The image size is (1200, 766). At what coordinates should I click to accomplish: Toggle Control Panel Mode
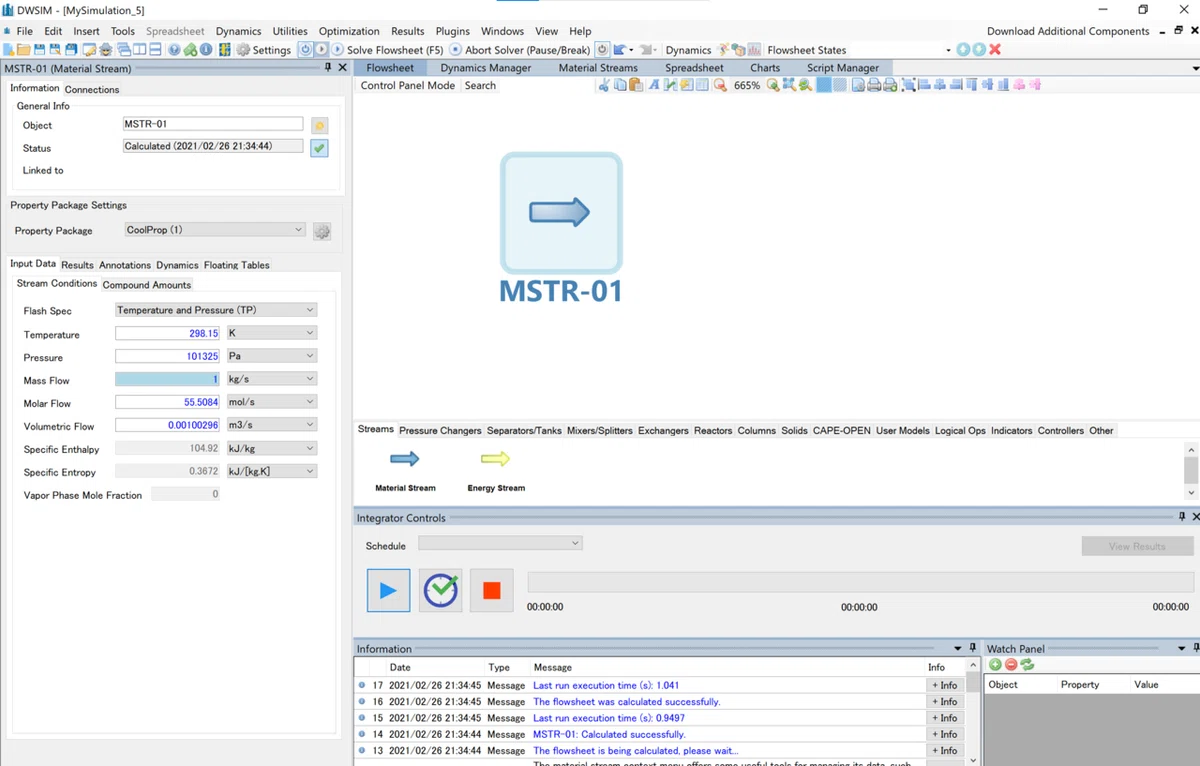click(x=408, y=86)
